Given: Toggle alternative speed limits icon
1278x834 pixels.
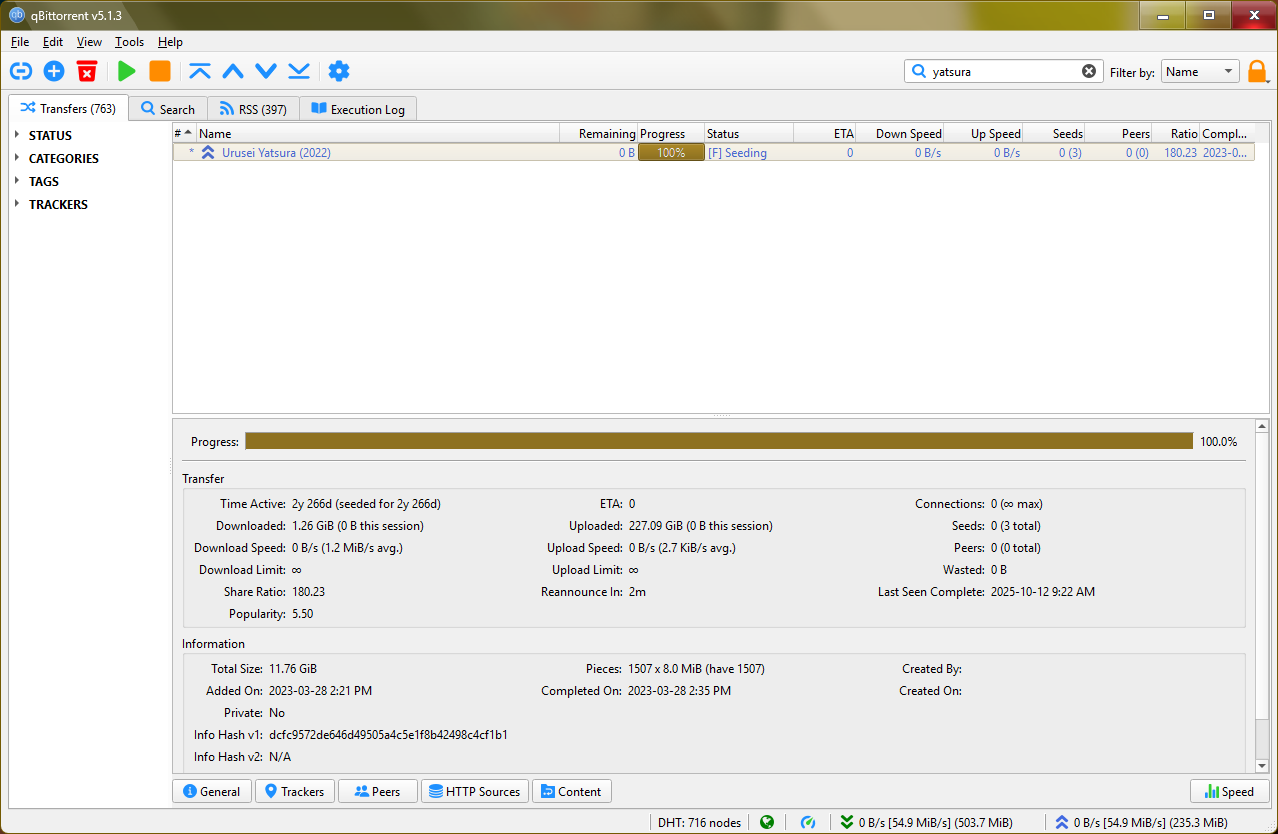Looking at the screenshot, I should click(x=808, y=822).
